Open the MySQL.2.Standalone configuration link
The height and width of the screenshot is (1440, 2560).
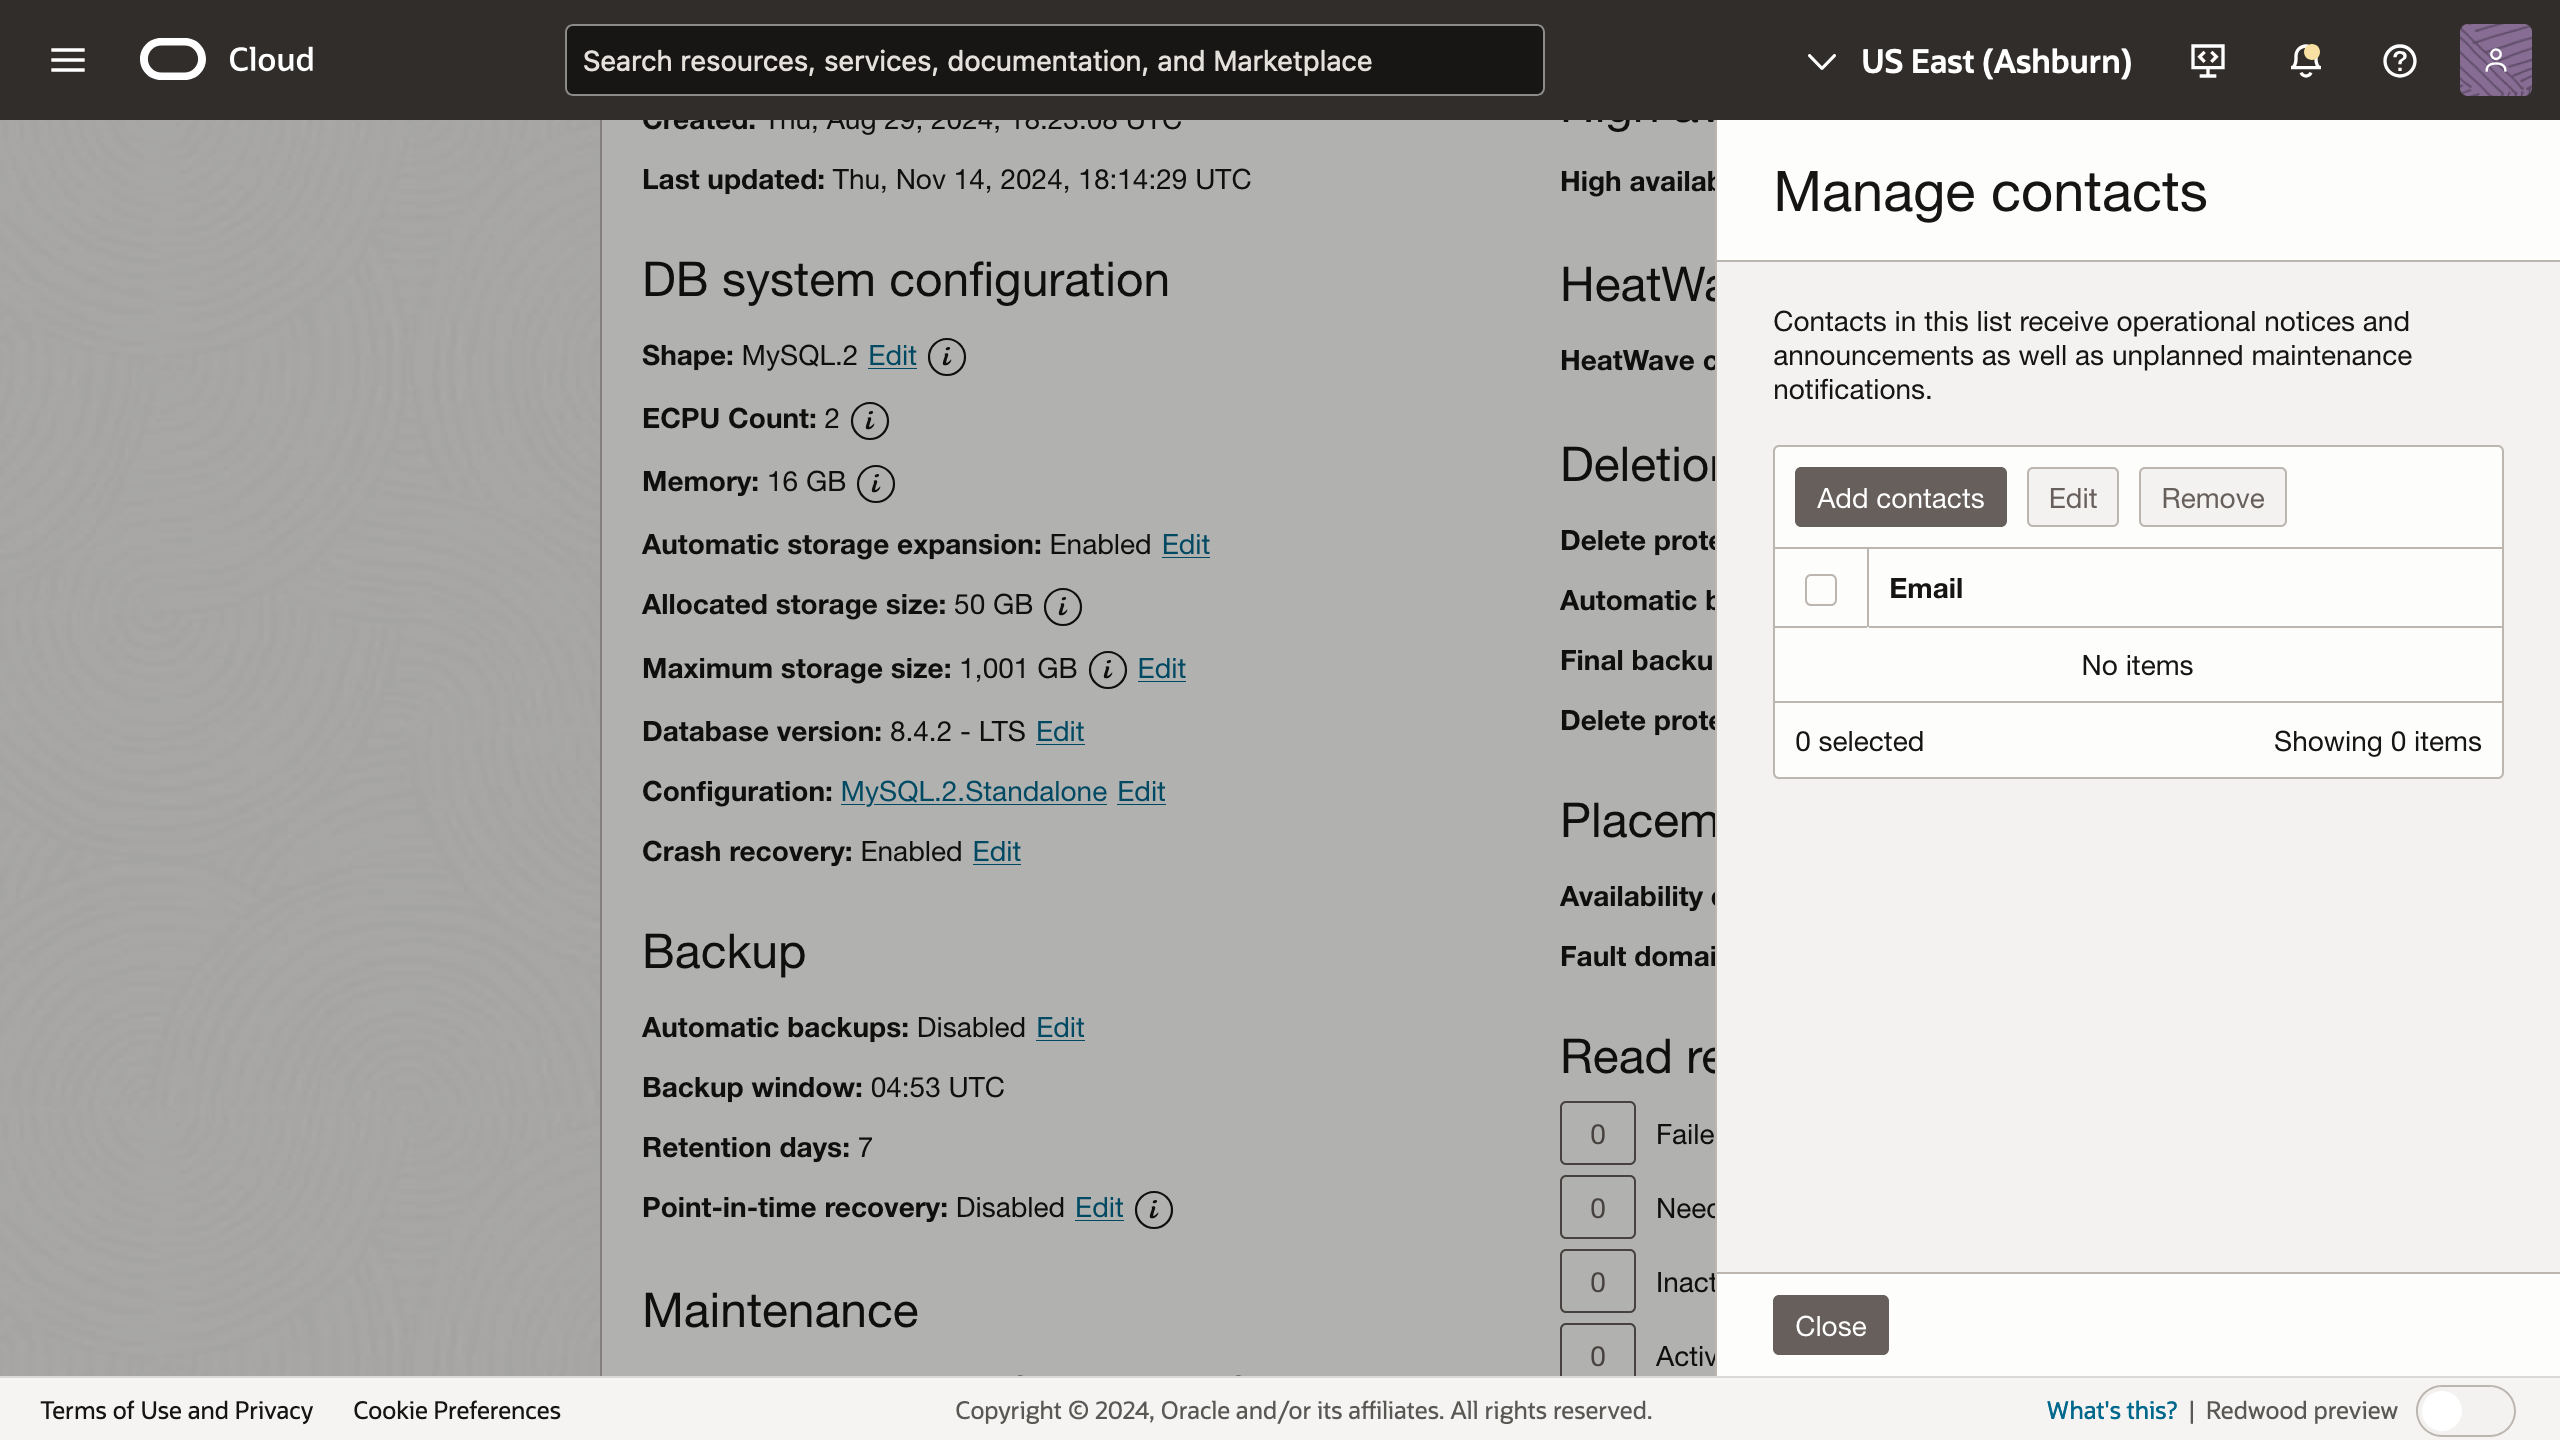click(974, 791)
